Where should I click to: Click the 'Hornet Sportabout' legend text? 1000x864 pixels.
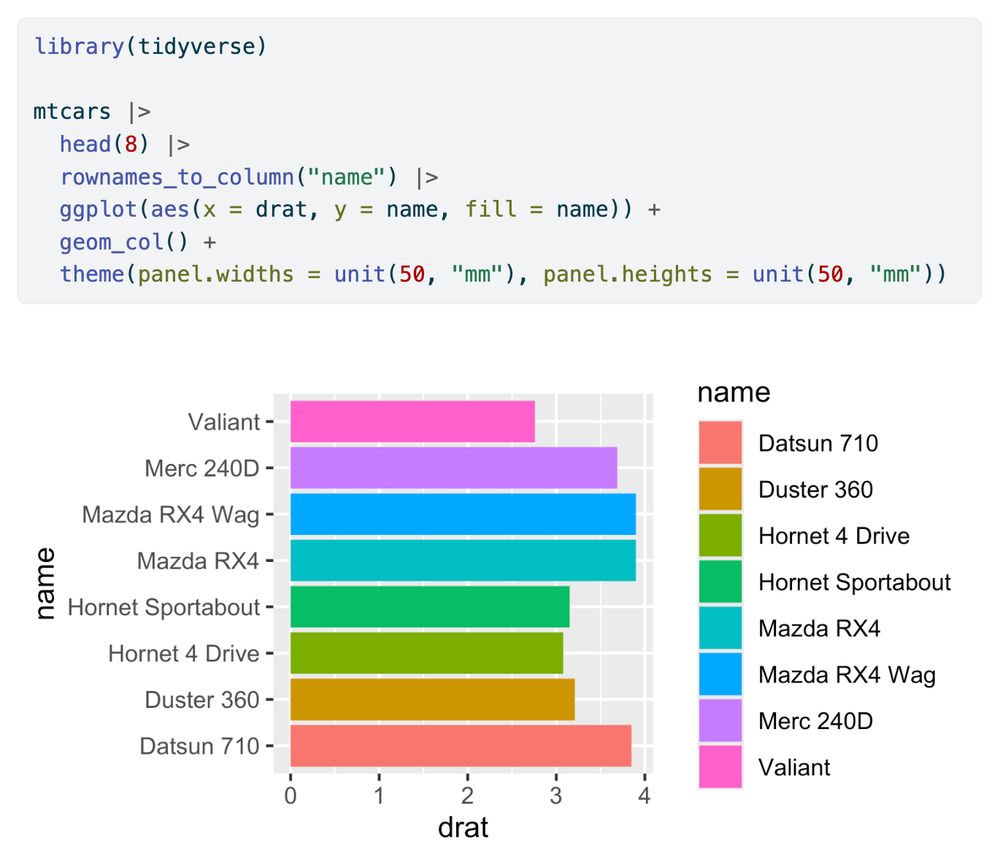point(855,582)
